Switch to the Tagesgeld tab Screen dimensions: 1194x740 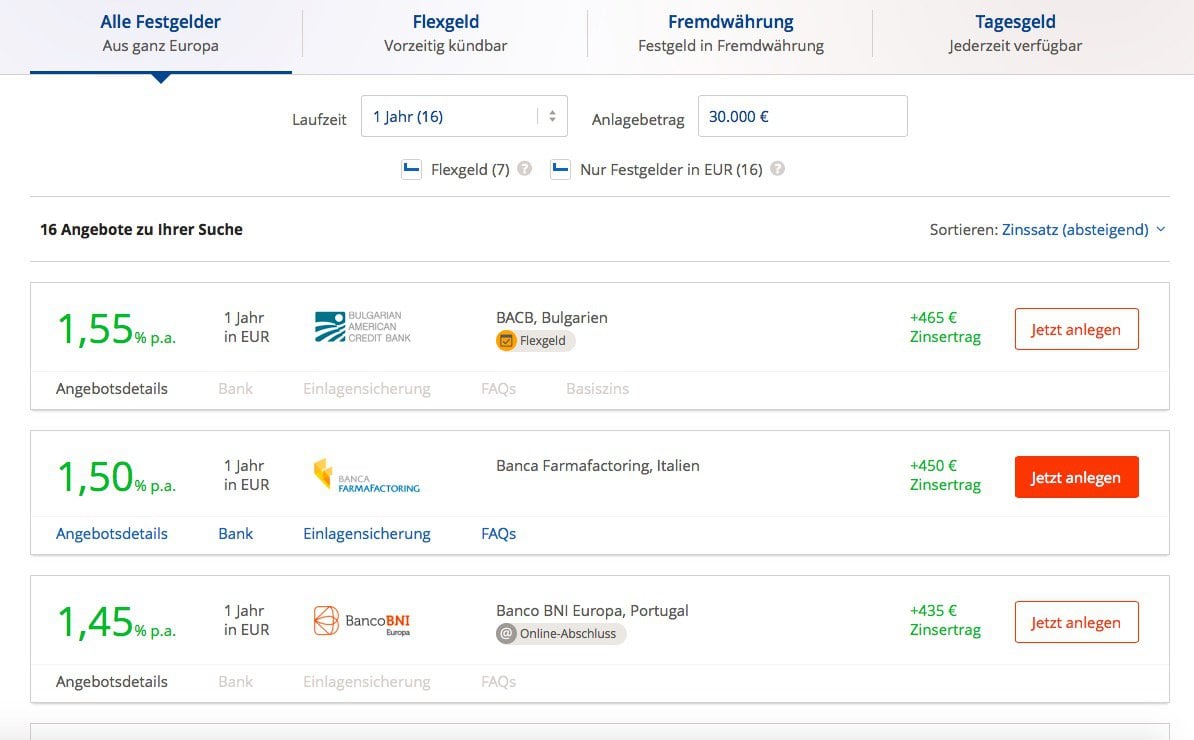click(x=1015, y=33)
